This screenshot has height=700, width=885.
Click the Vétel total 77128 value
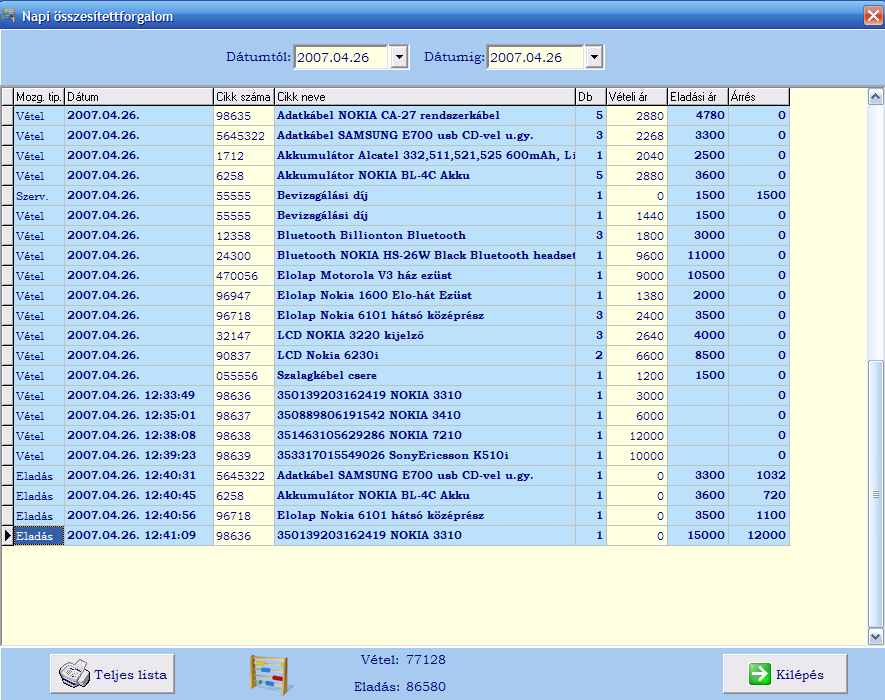pos(426,659)
